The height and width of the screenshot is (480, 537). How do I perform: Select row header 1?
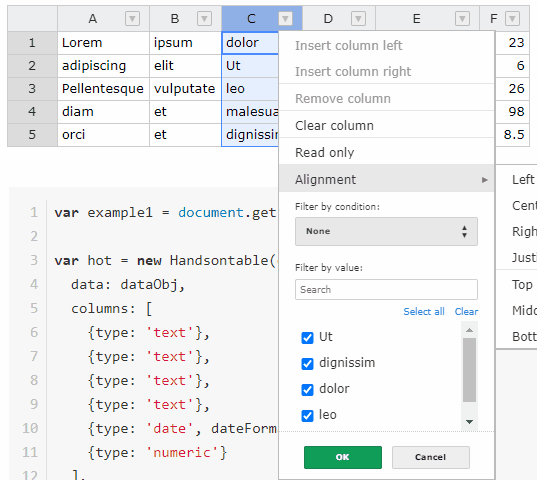click(x=32, y=43)
